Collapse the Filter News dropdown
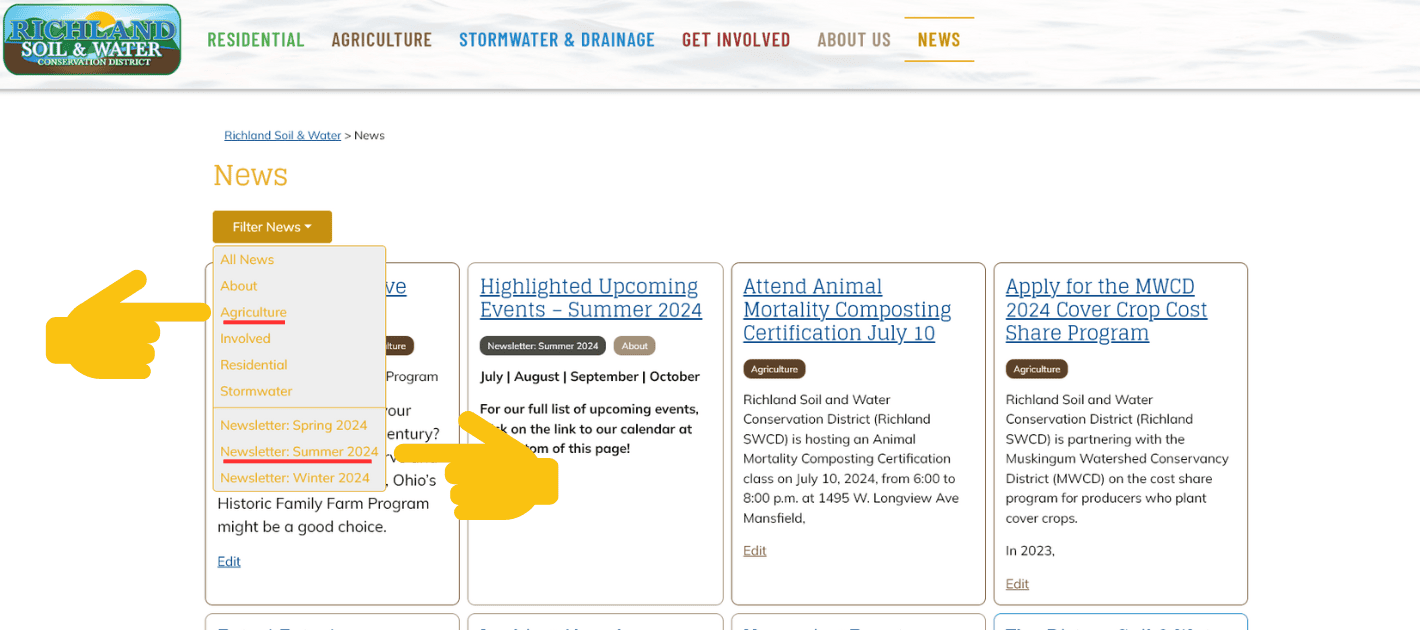 tap(272, 227)
